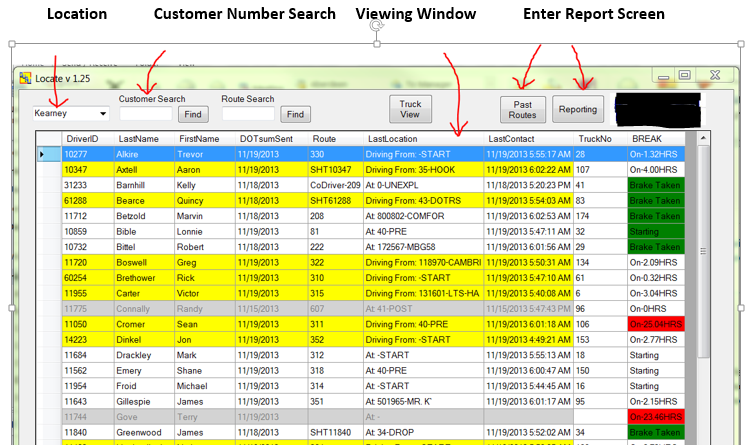Click the scrollbar up arrow of the grid
The width and height of the screenshot is (748, 445).
click(703, 138)
